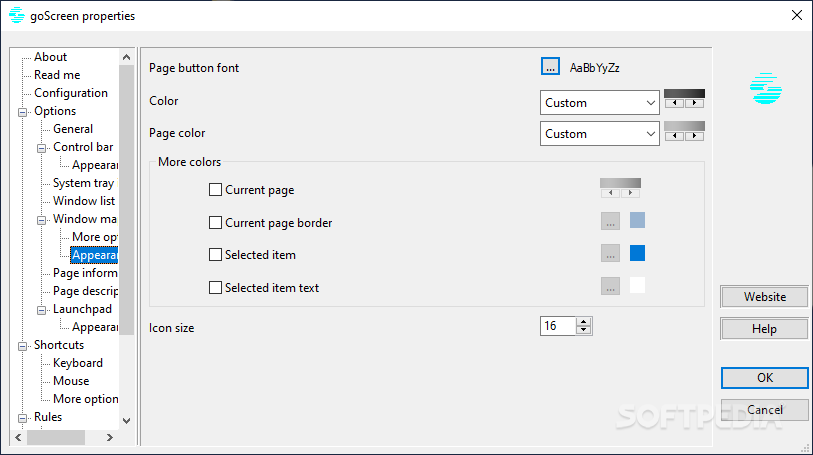The image size is (813, 455).
Task: Increase Icon size with up arrow
Action: 584,322
